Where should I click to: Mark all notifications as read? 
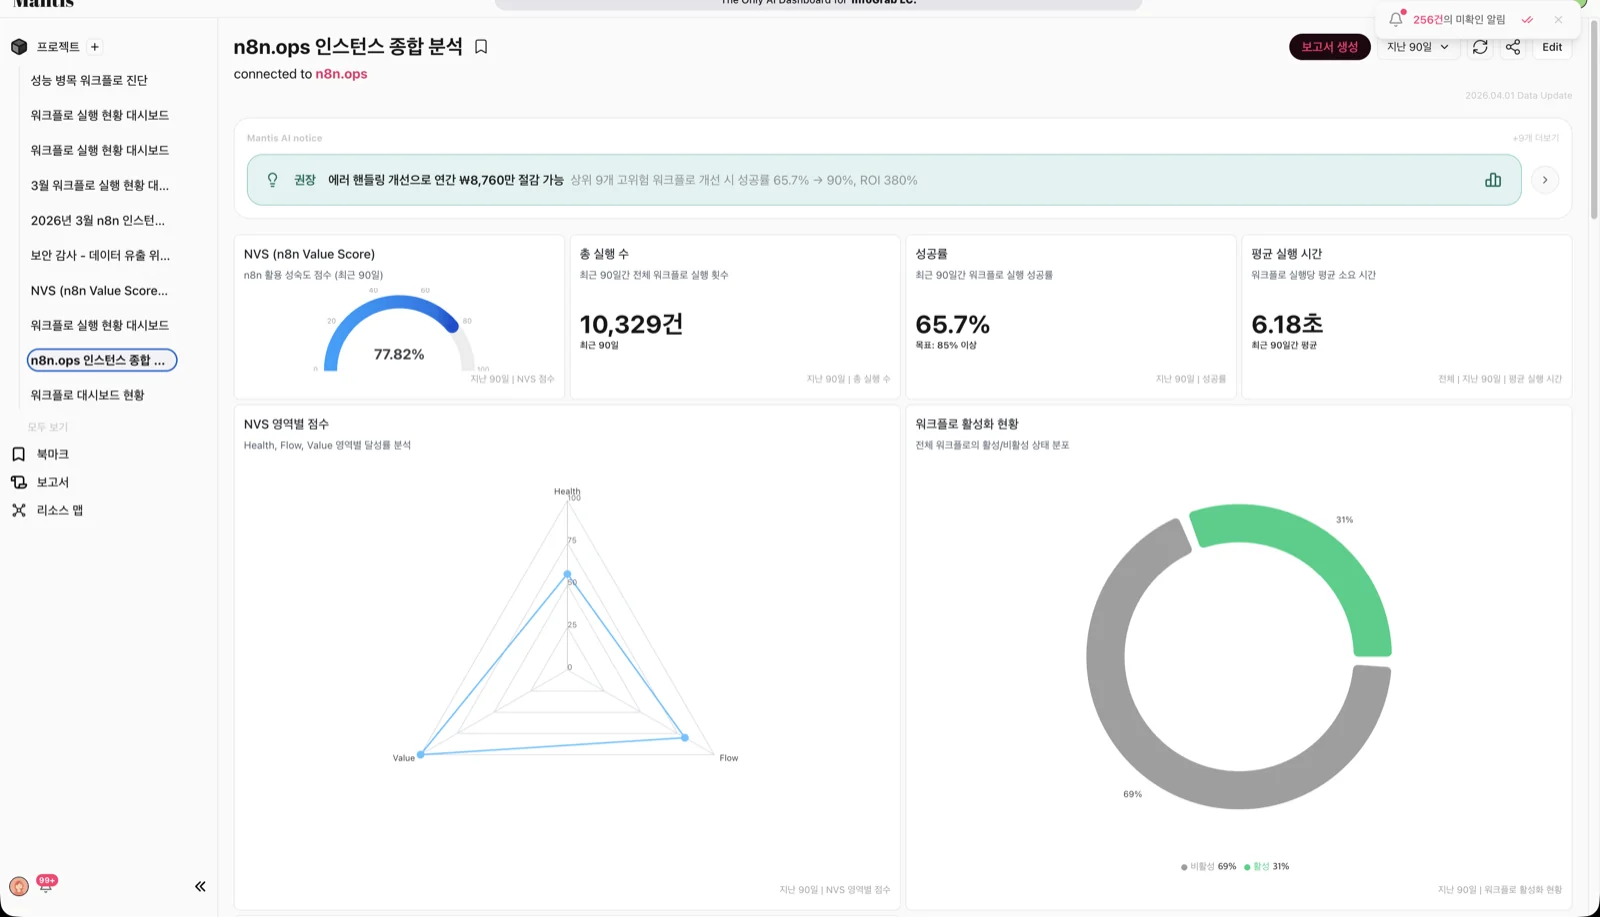(x=1526, y=18)
